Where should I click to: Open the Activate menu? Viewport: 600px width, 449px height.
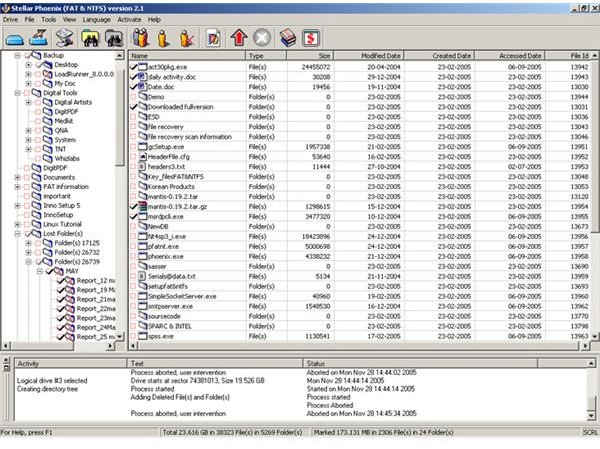129,20
